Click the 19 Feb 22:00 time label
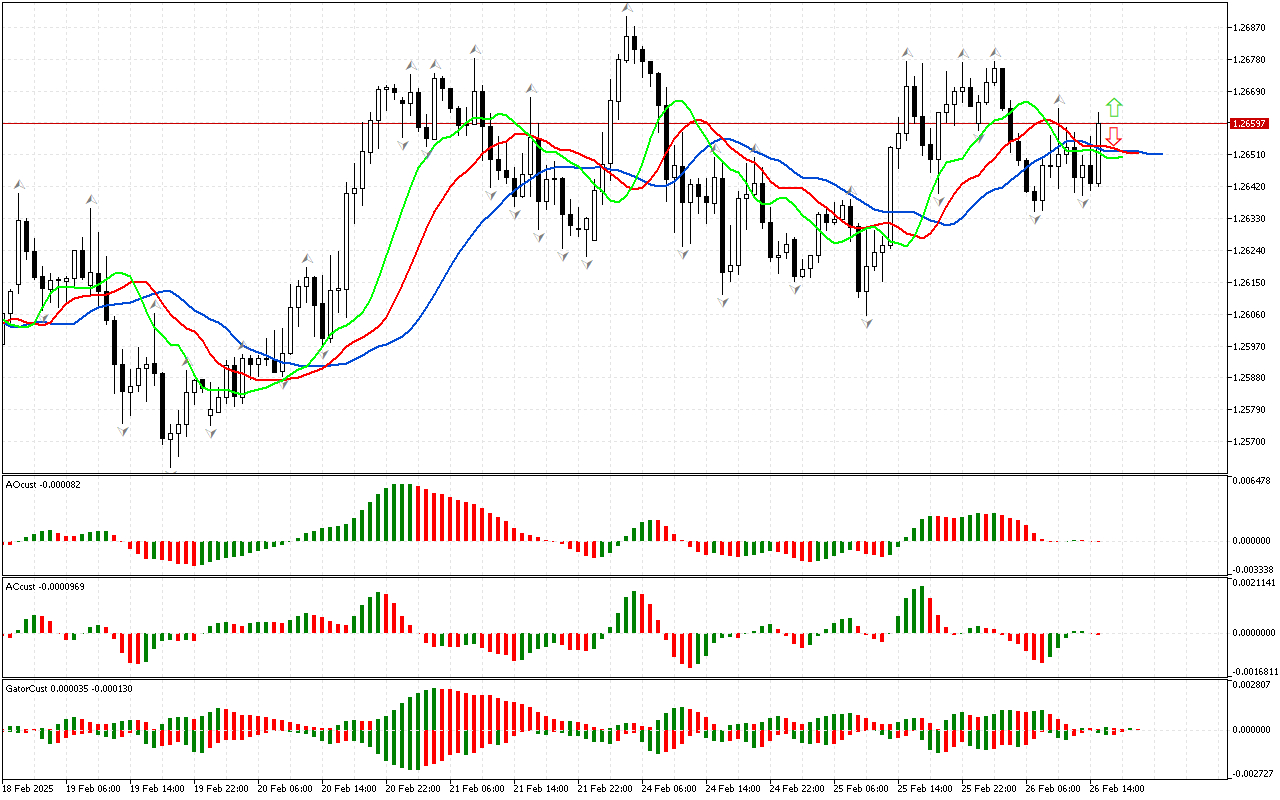Viewport: 1280px width, 800px height. (221, 788)
